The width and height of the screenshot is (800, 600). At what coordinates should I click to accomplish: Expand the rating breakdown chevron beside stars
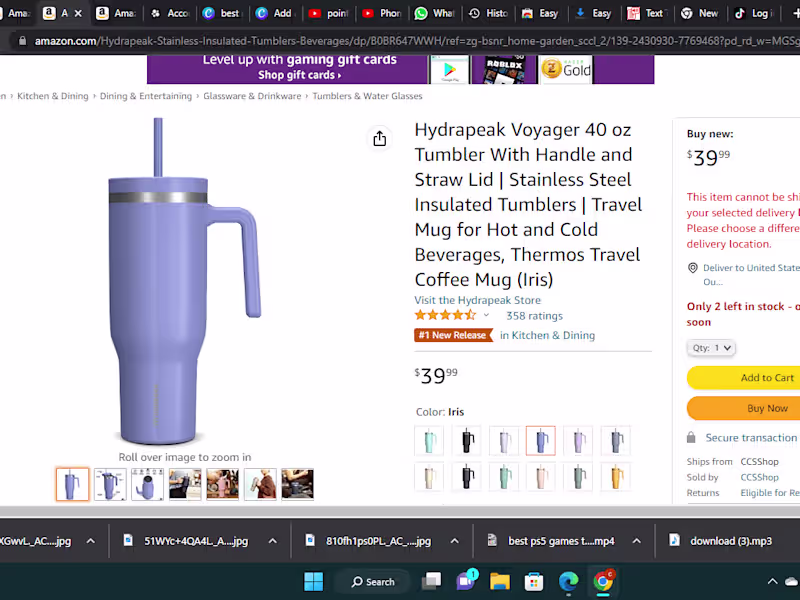pyautogui.click(x=486, y=315)
